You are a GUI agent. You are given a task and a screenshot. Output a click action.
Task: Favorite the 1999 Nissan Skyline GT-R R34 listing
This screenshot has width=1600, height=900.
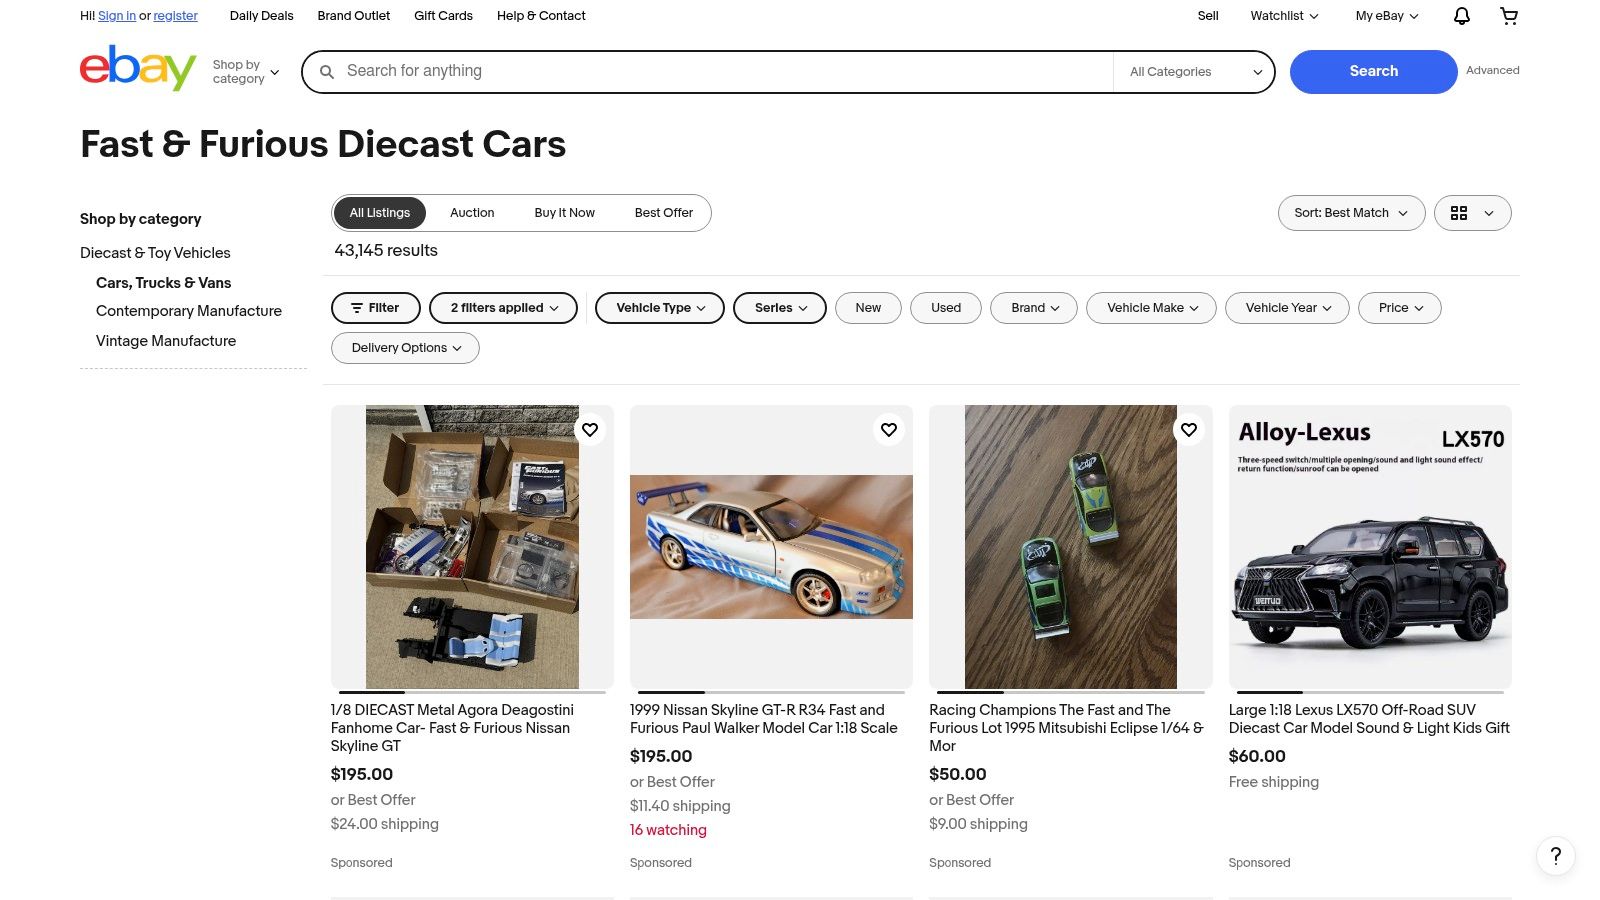point(889,430)
